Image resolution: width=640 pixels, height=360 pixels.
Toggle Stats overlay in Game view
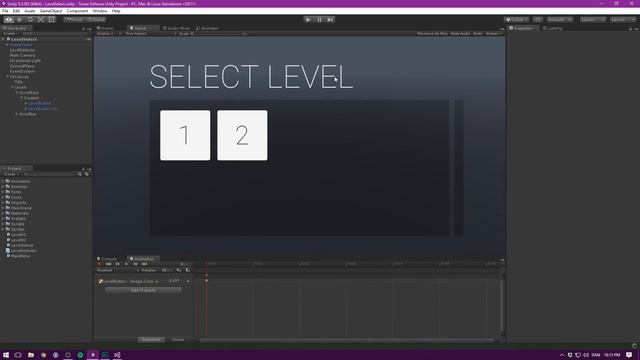click(478, 33)
